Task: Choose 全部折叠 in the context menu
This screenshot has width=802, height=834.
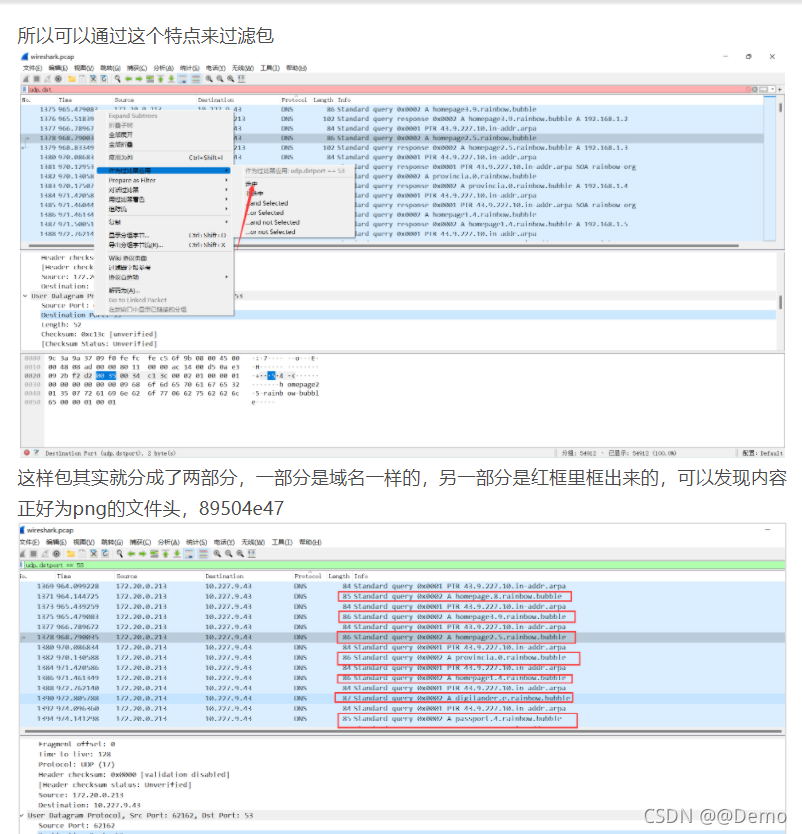Action: (121, 145)
